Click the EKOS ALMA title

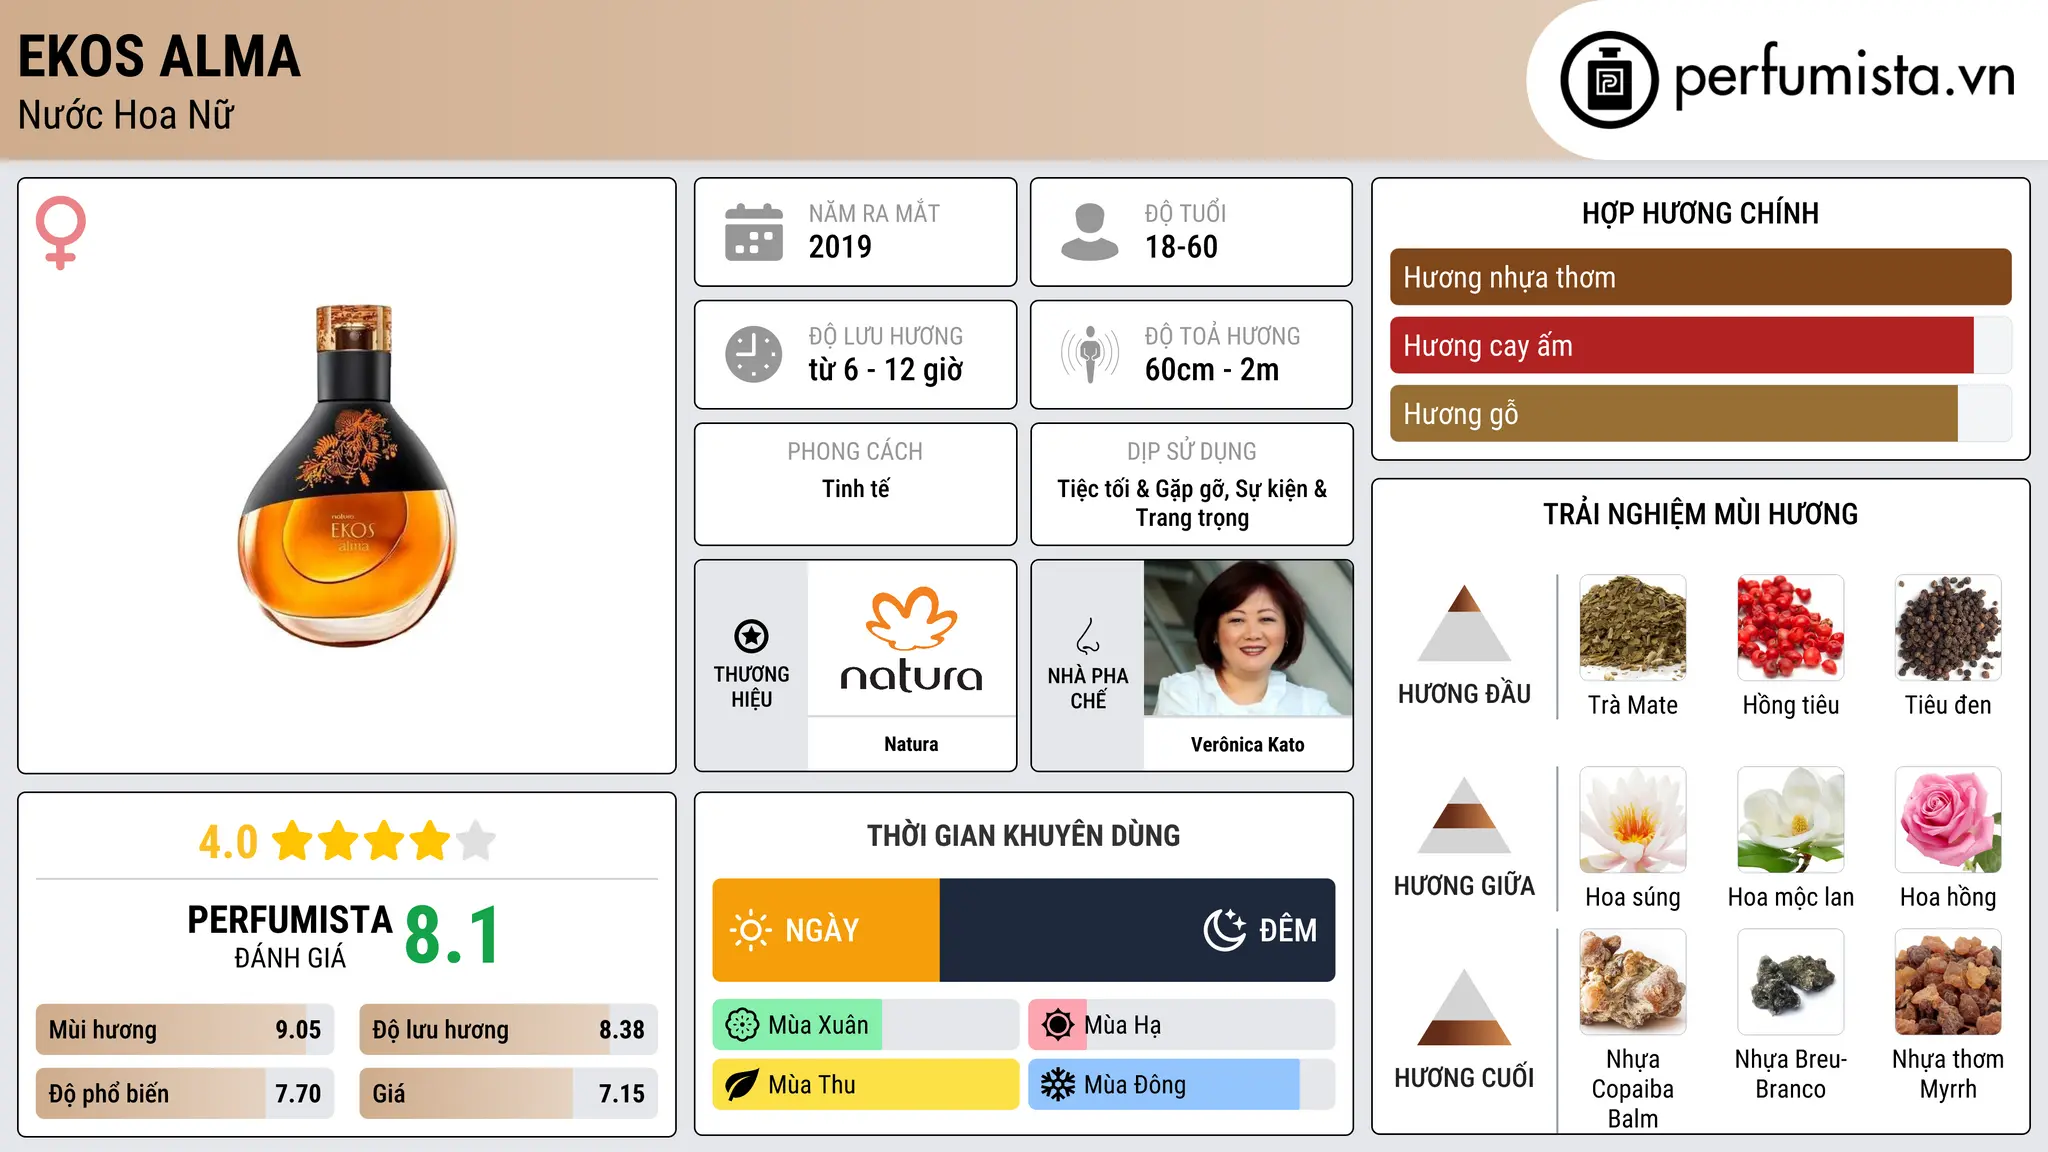pyautogui.click(x=159, y=56)
